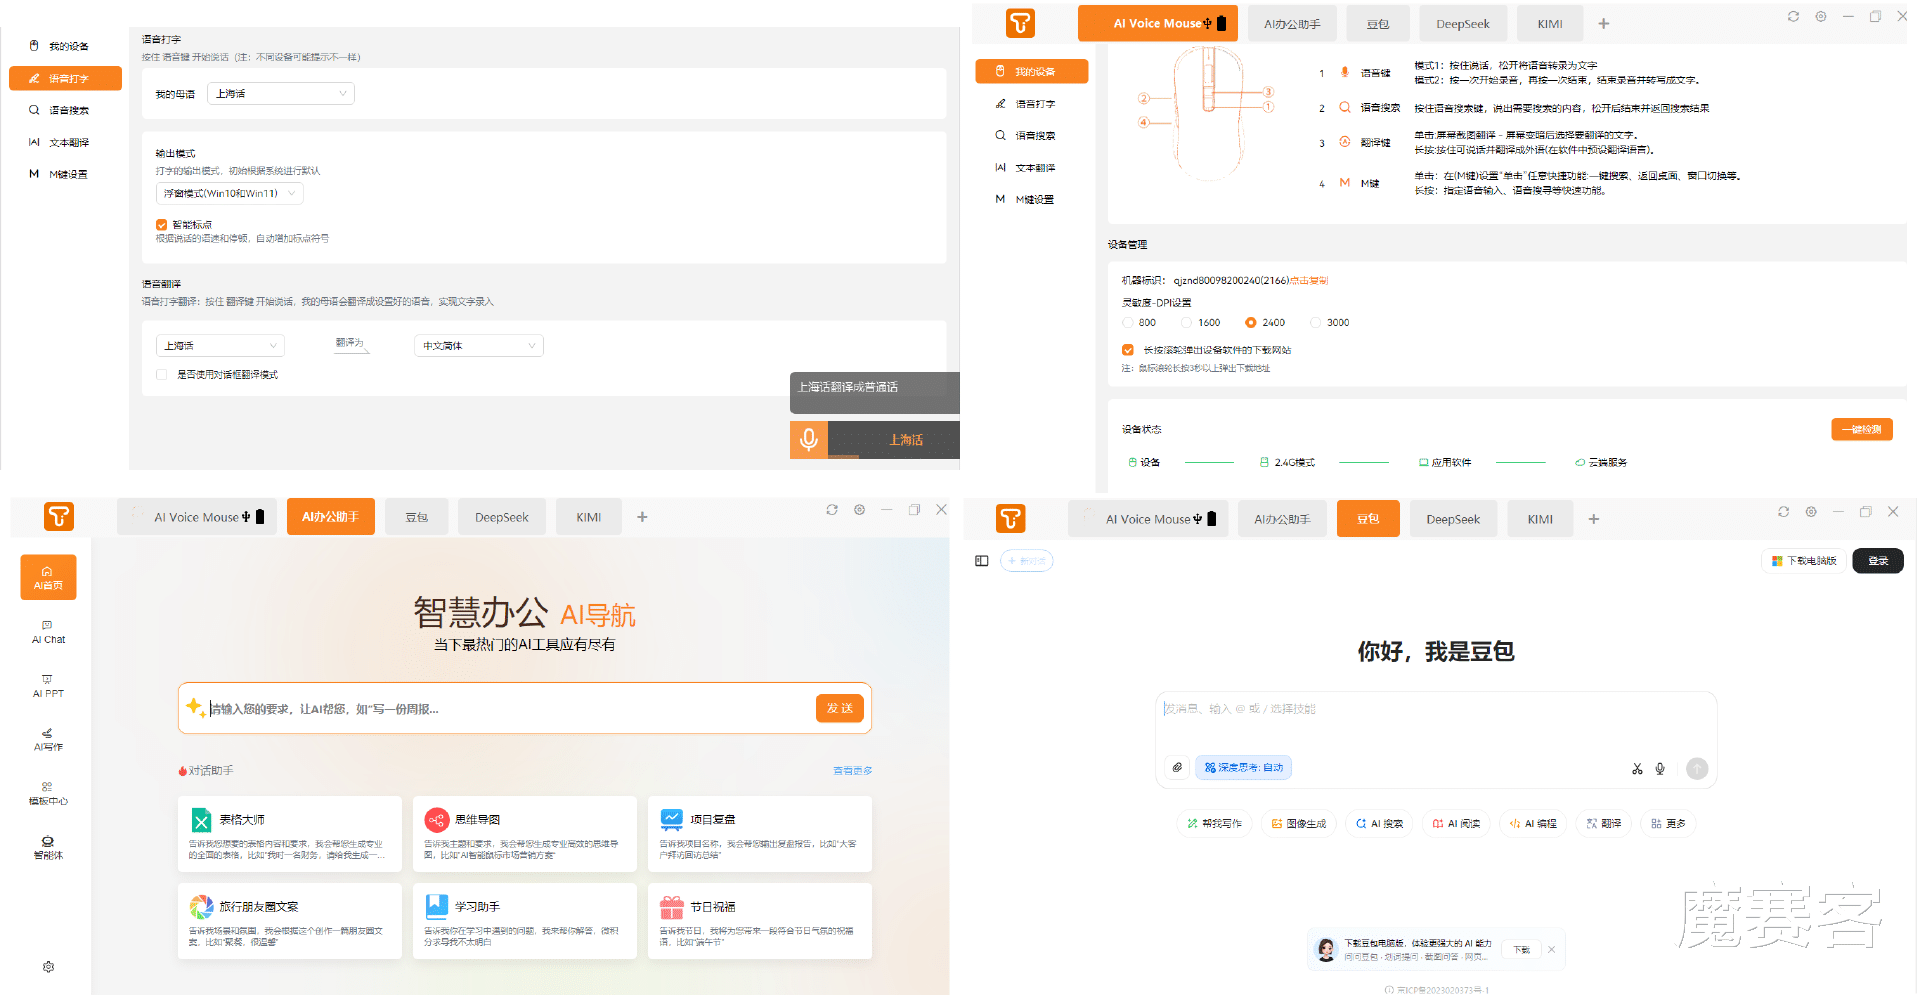The image size is (1920, 995).
Task: Click the add-tab plus in AI办公助手 window
Action: pyautogui.click(x=642, y=517)
